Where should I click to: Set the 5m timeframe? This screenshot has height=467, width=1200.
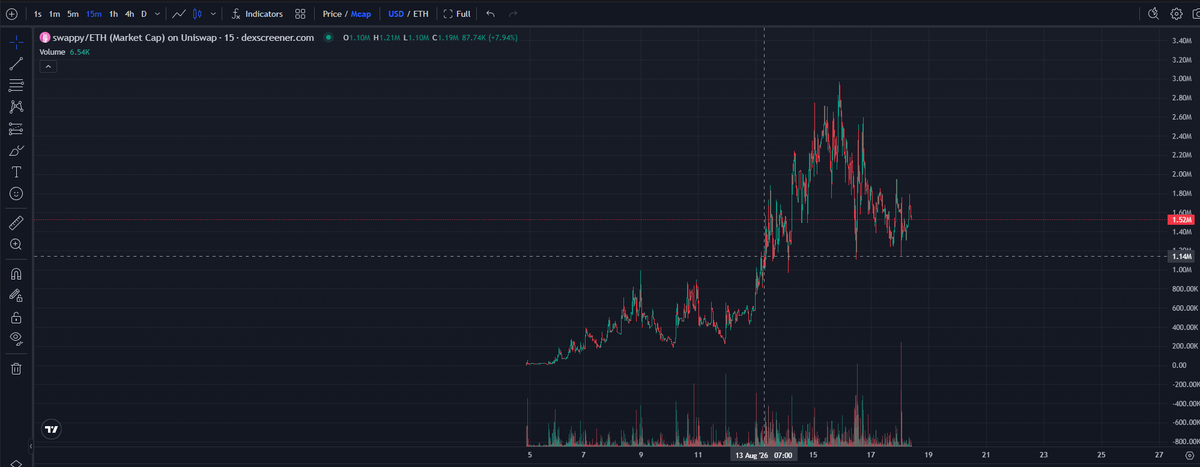(73, 14)
